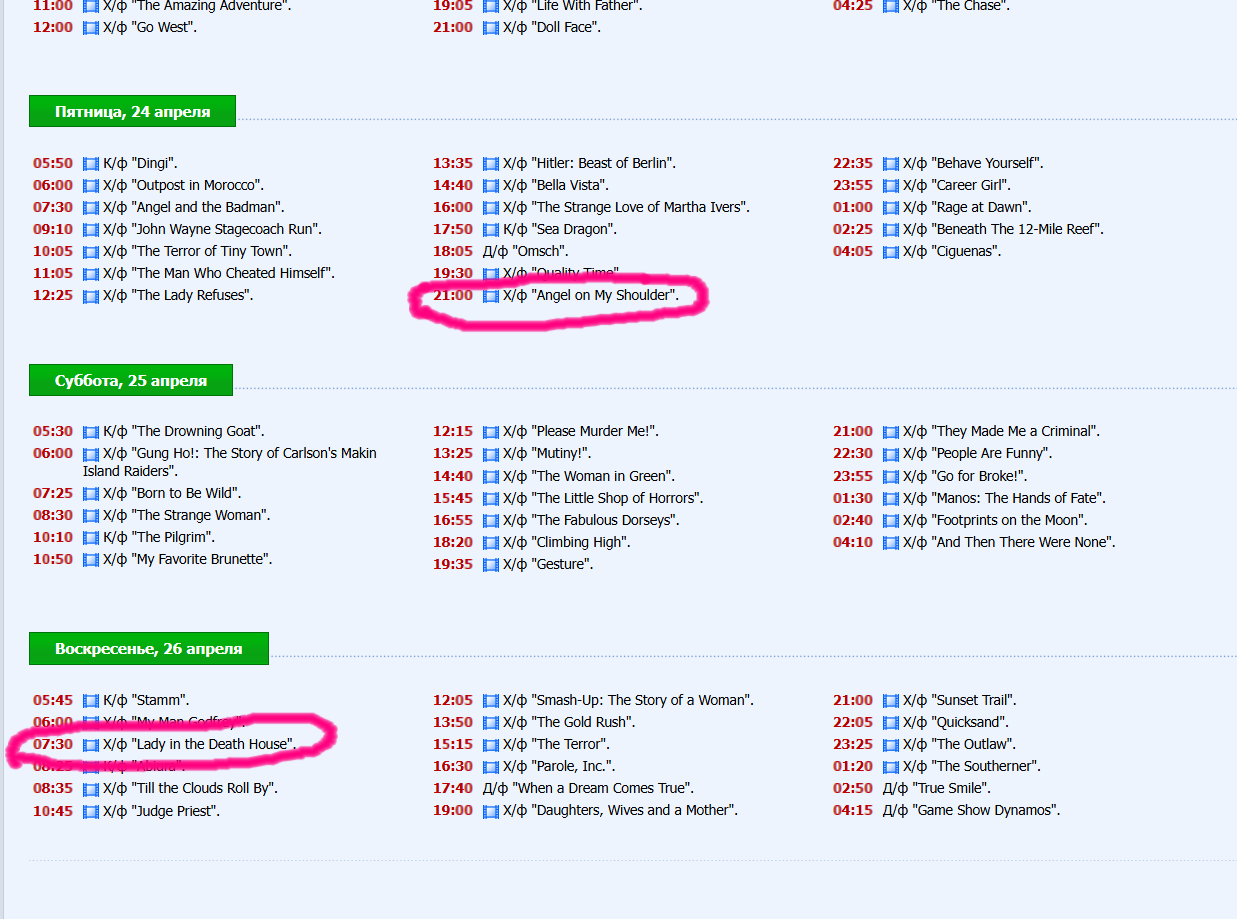Image resolution: width=1237 pixels, height=919 pixels.
Task: Click film icon beside "Born to Be Wild"
Action: [x=91, y=494]
